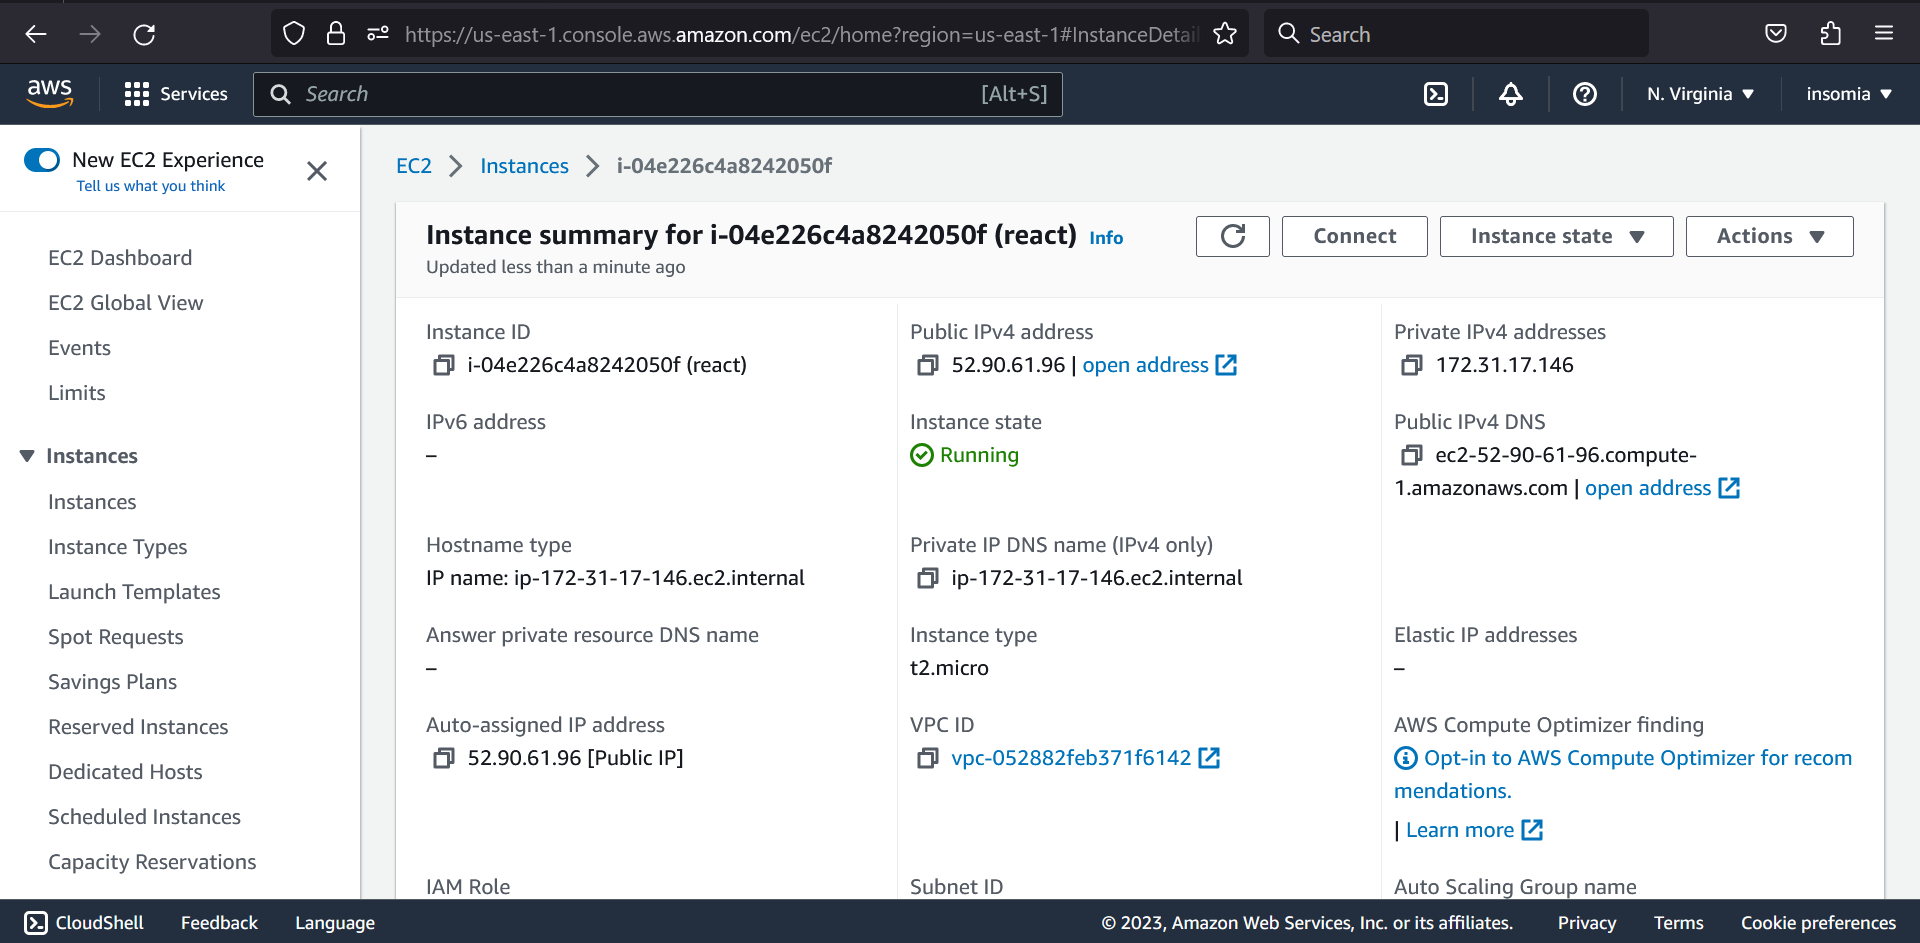Open the Actions menu

coord(1769,236)
